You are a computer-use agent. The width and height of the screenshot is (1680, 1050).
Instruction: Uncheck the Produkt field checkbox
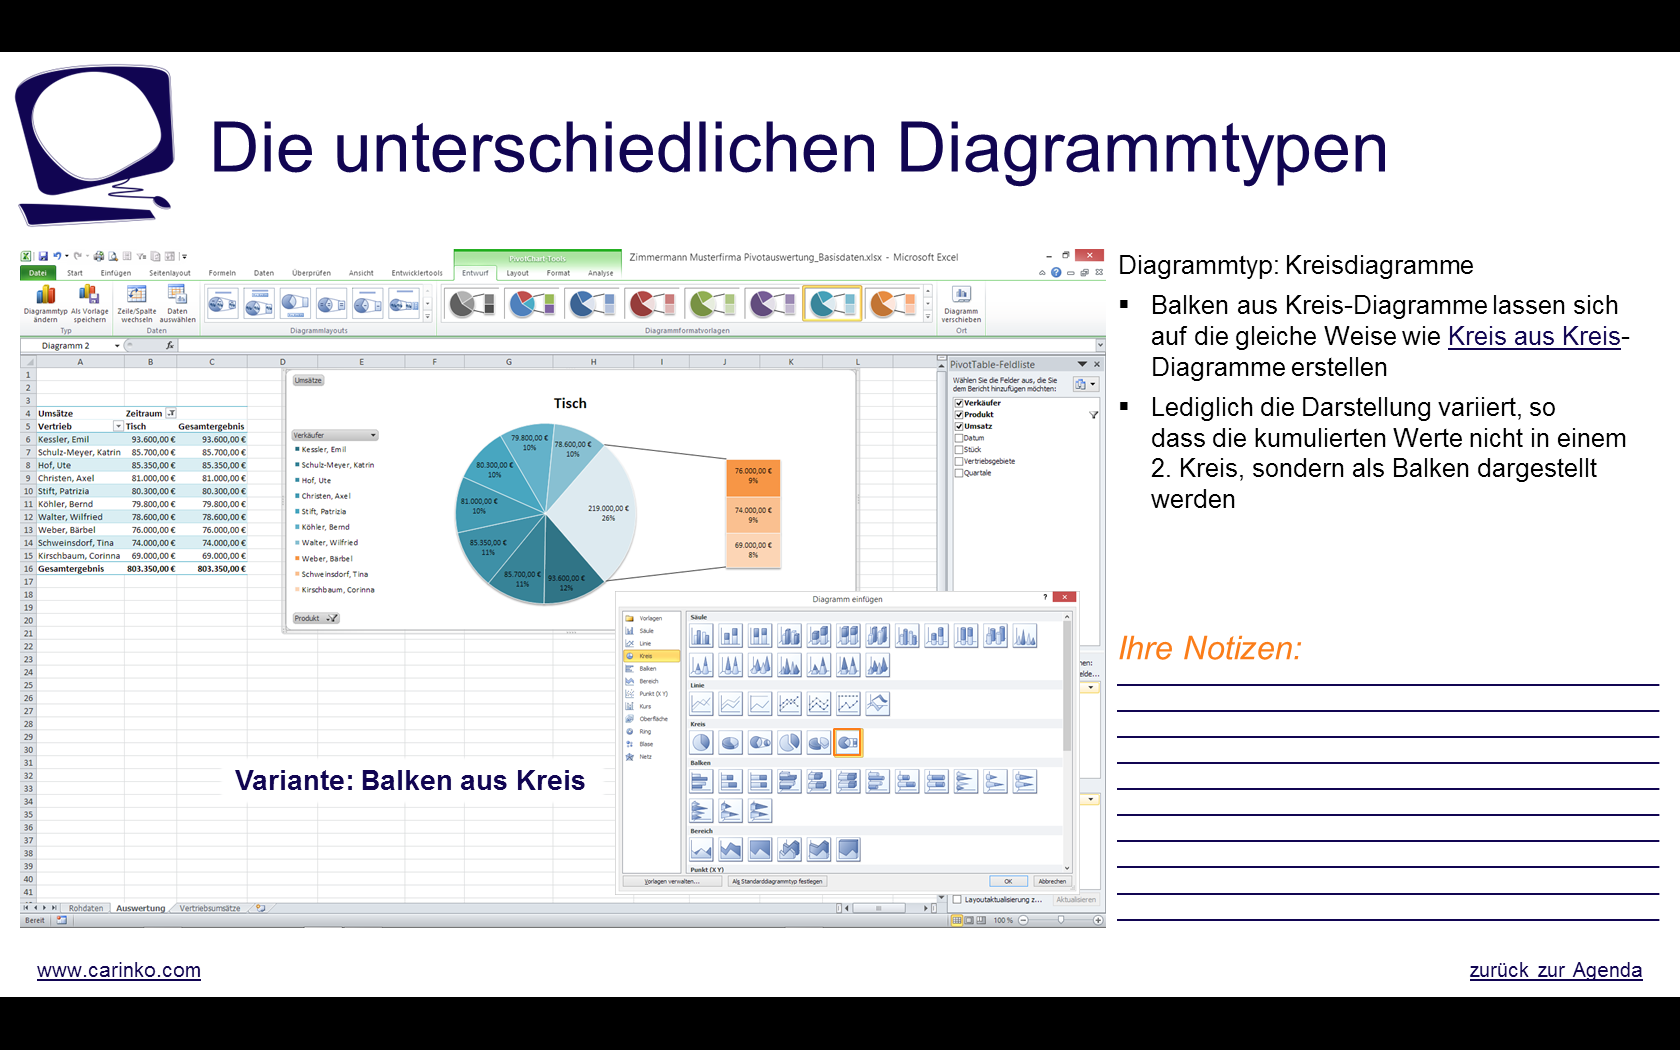point(959,414)
